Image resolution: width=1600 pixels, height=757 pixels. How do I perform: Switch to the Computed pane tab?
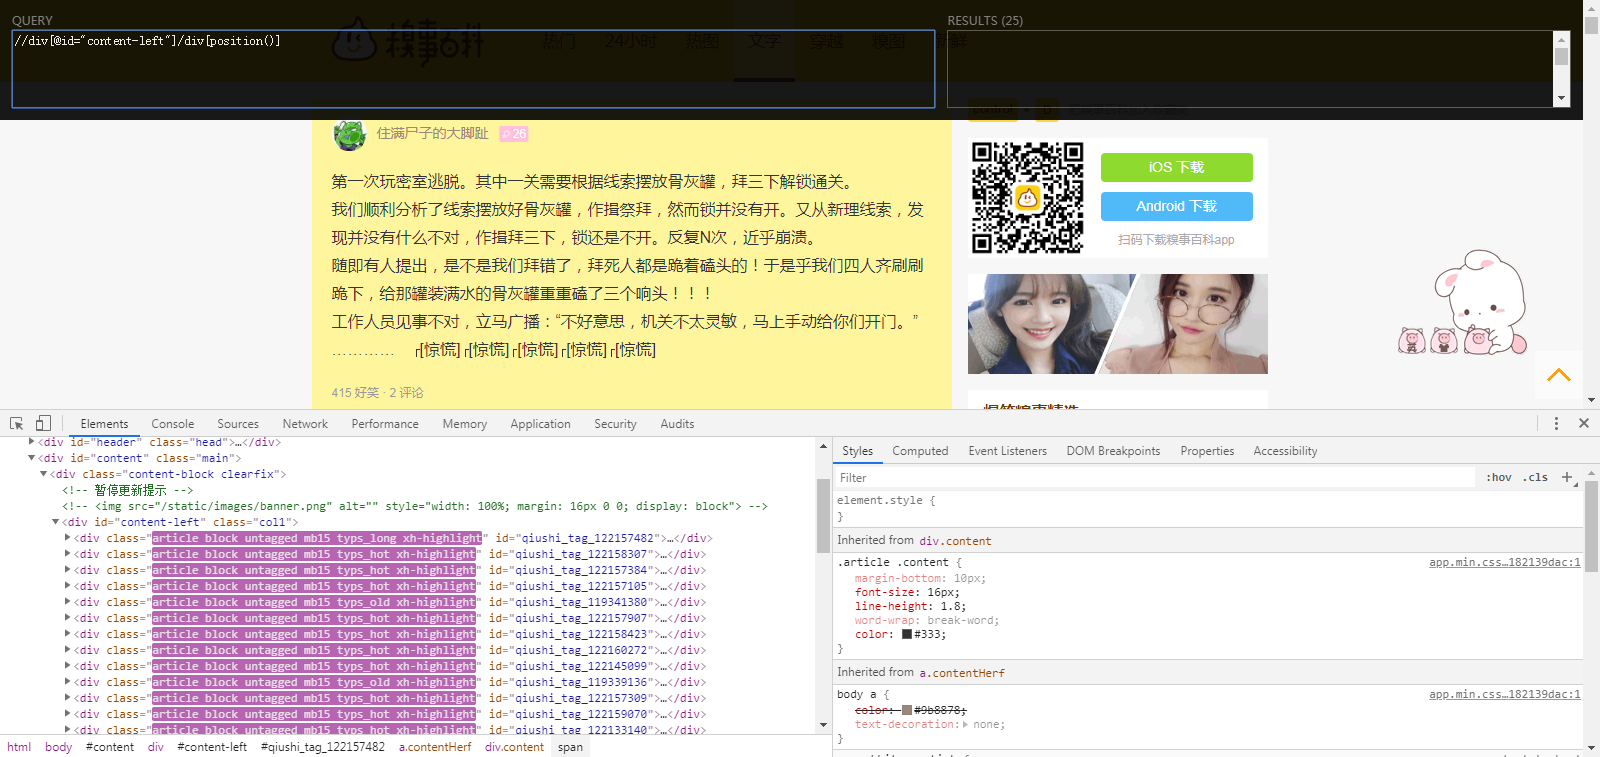(920, 451)
